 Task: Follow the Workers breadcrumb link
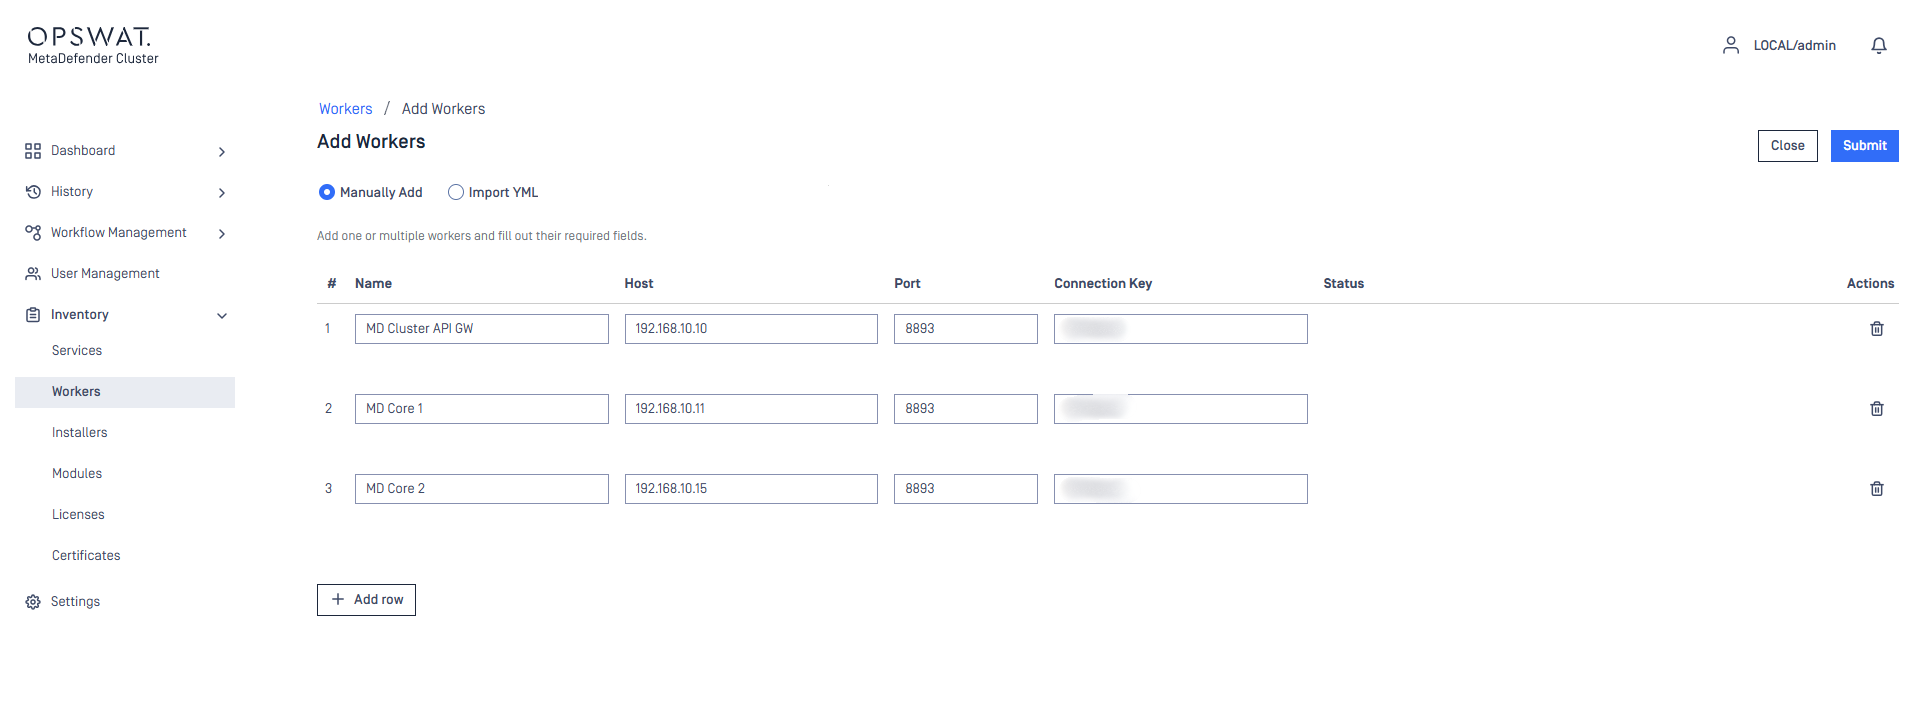(x=345, y=109)
